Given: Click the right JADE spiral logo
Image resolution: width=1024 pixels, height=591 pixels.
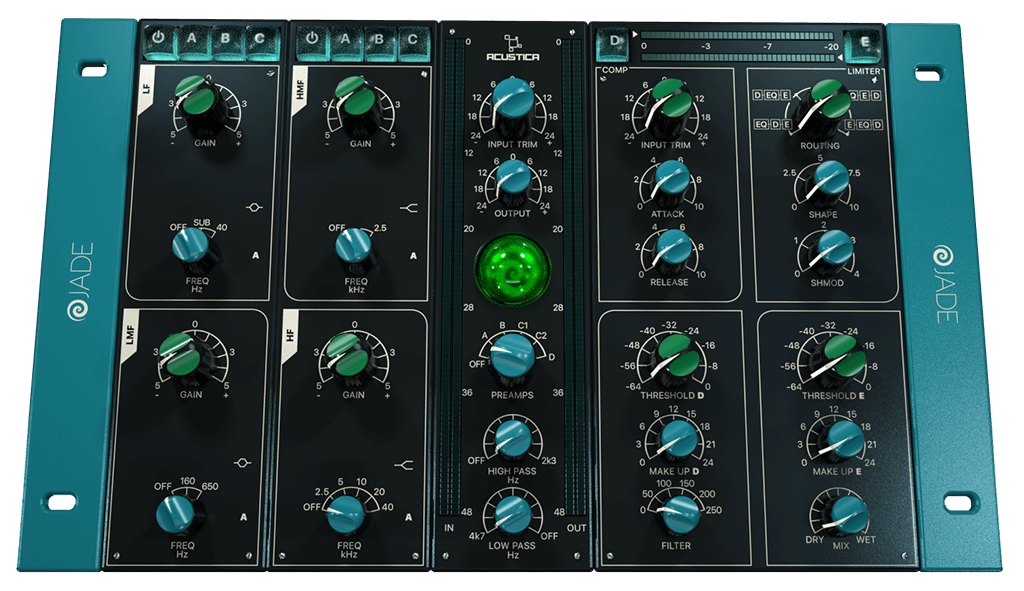Looking at the screenshot, I should [x=942, y=256].
